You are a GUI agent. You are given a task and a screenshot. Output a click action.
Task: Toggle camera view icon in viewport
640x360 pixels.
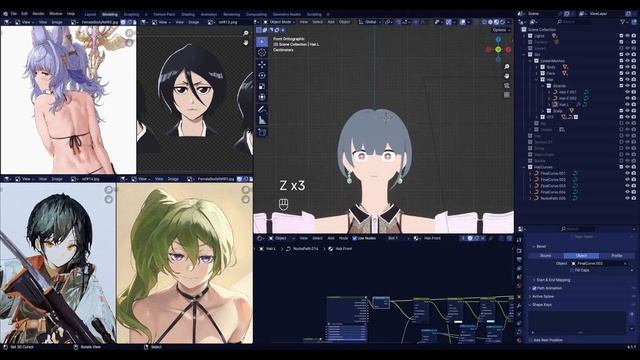pos(507,85)
